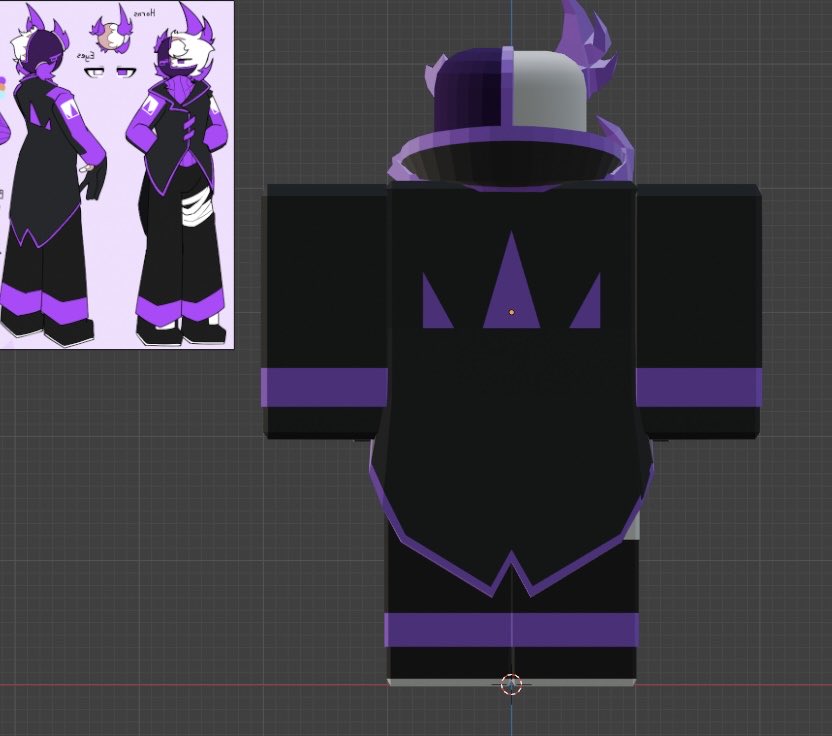Select the character reference image in the viewport
Image resolution: width=832 pixels, height=736 pixels.
(x=117, y=175)
